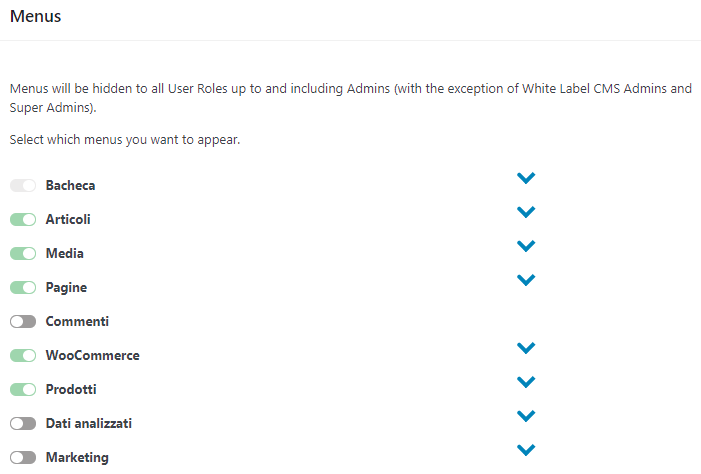Disable the WooCommerce menu toggle
701x474 pixels.
click(23, 356)
